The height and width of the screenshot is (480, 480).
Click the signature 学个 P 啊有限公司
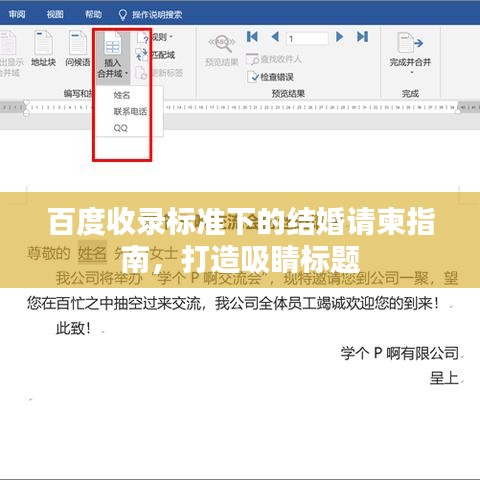pyautogui.click(x=400, y=353)
